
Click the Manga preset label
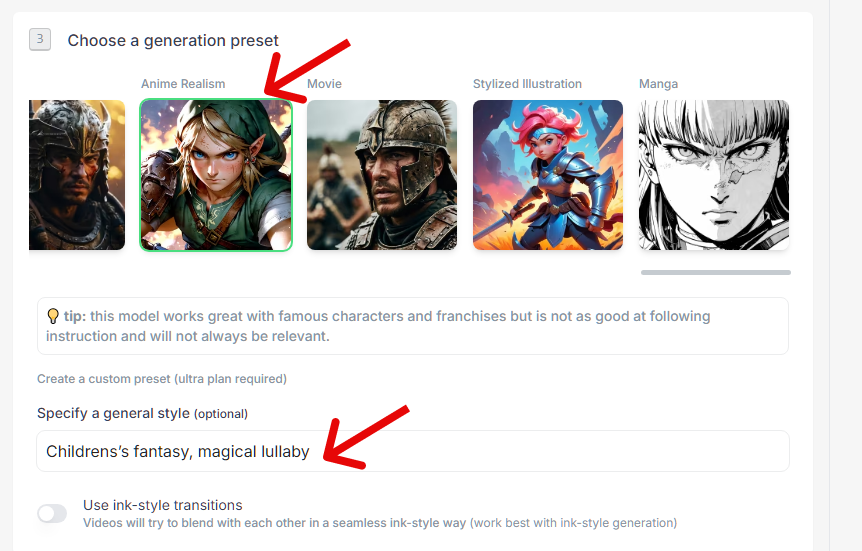[x=659, y=84]
